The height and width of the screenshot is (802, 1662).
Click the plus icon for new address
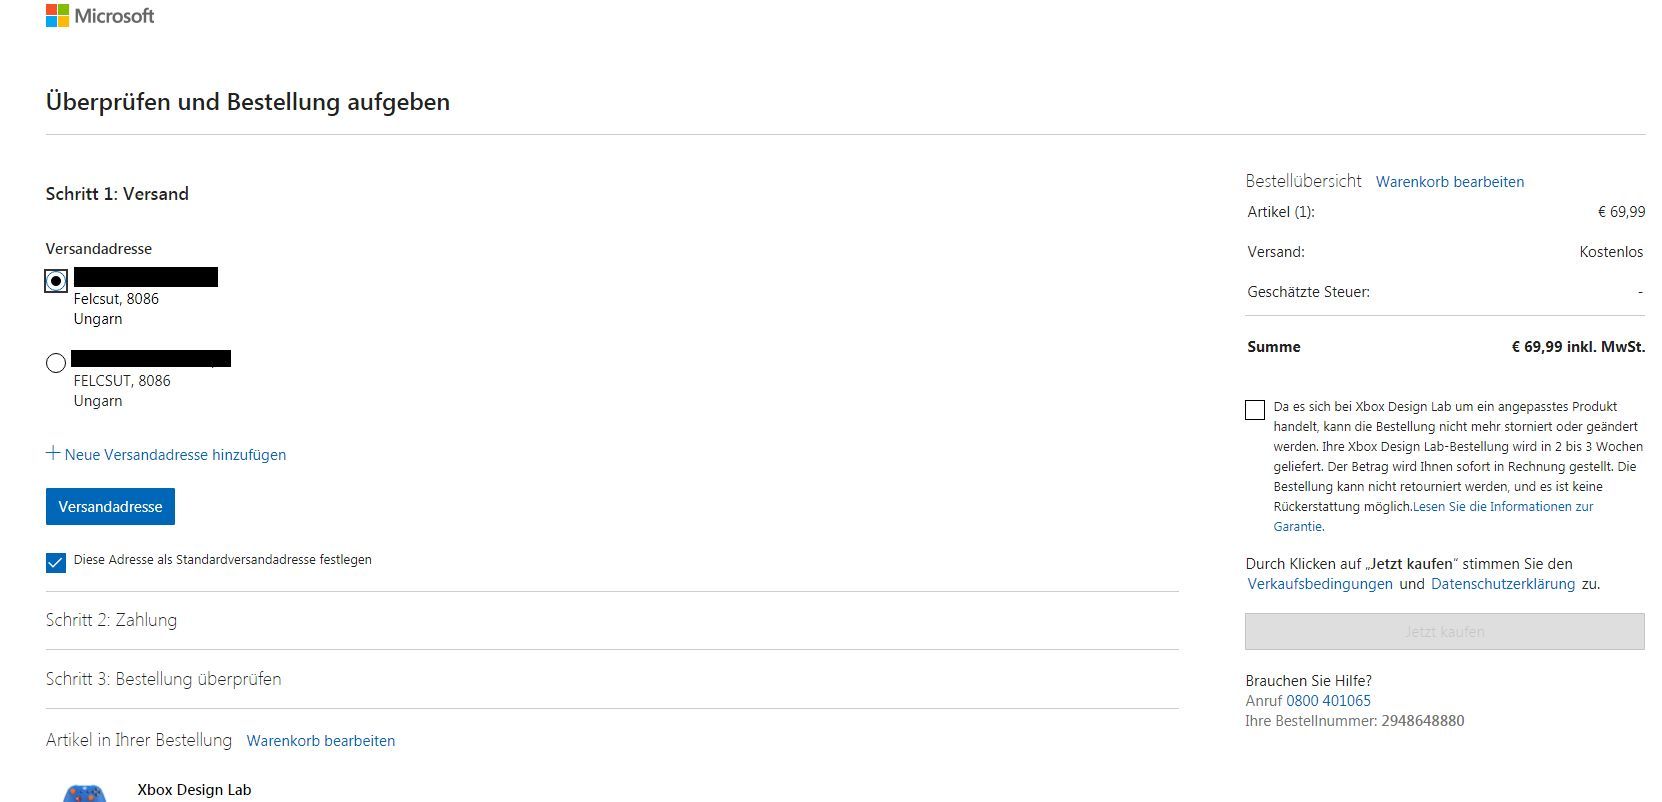(x=53, y=453)
